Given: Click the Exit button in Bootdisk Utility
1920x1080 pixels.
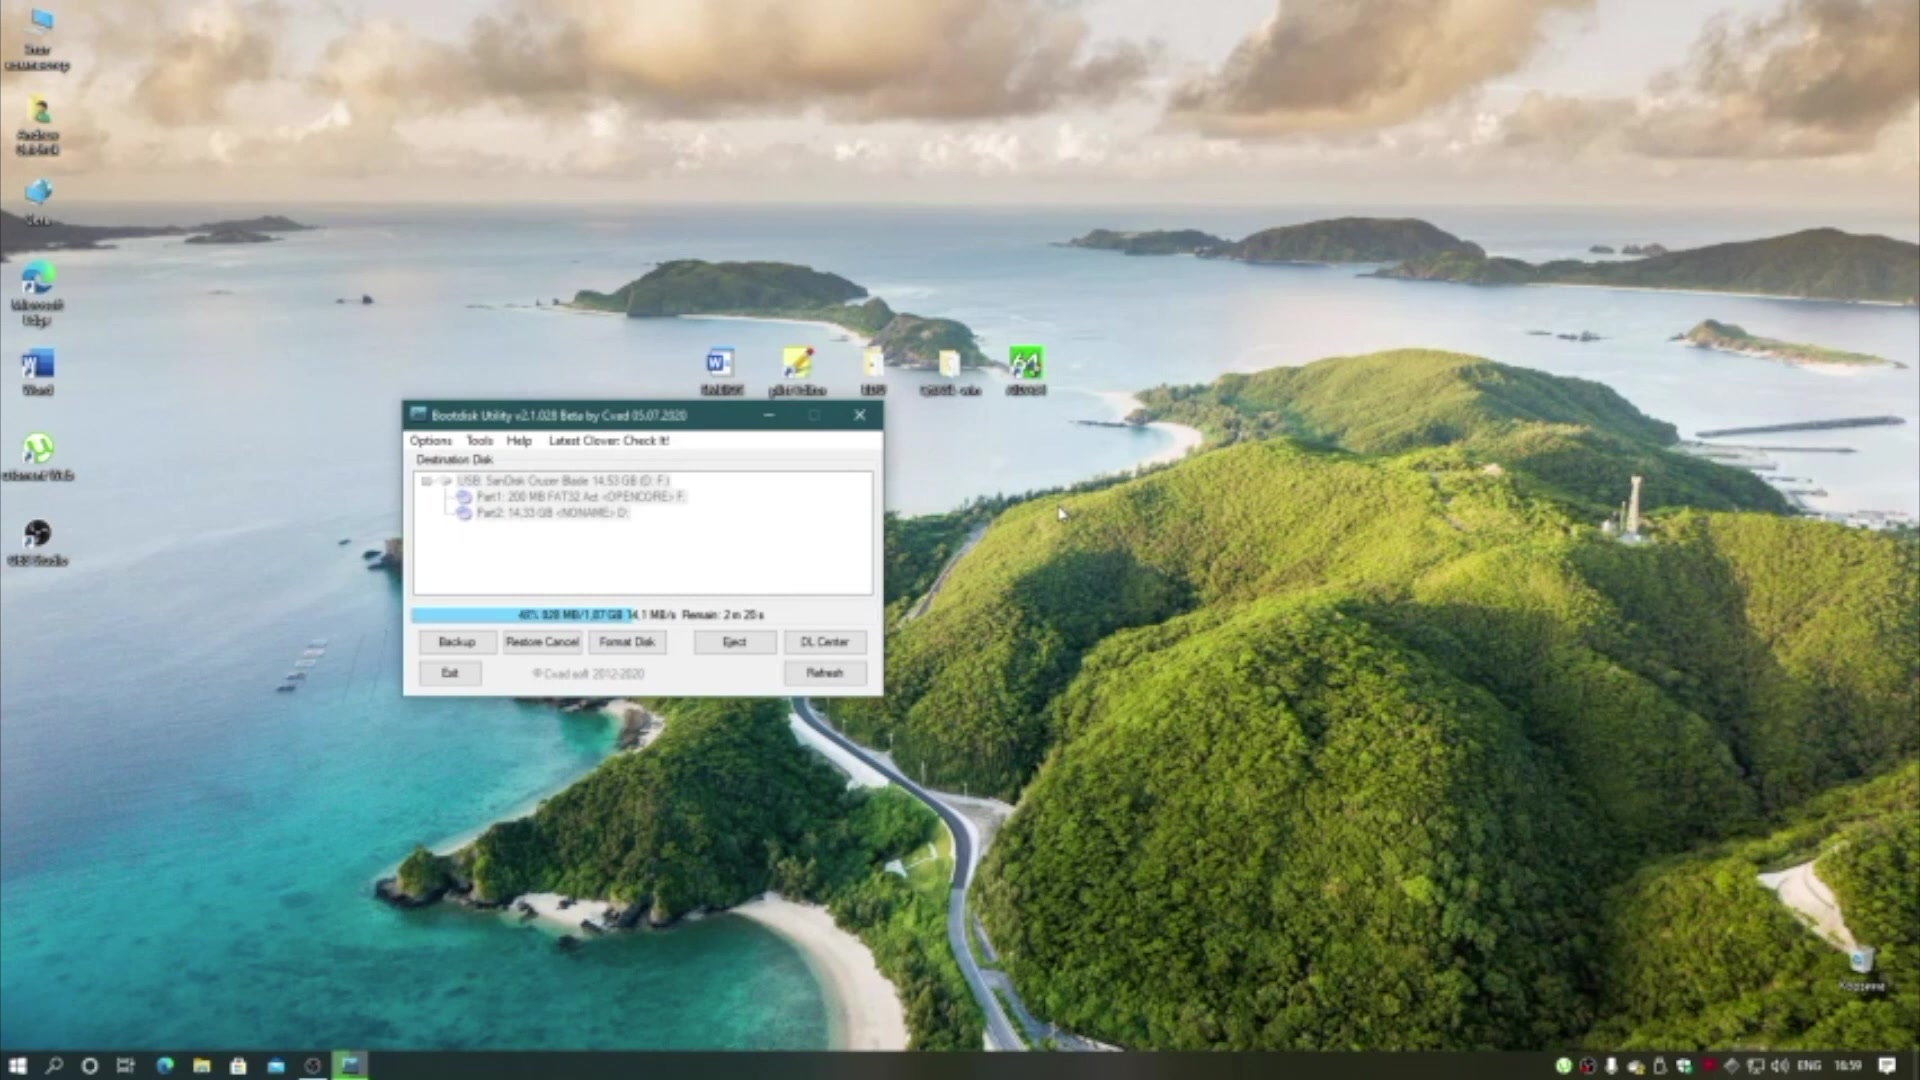Looking at the screenshot, I should tap(448, 673).
